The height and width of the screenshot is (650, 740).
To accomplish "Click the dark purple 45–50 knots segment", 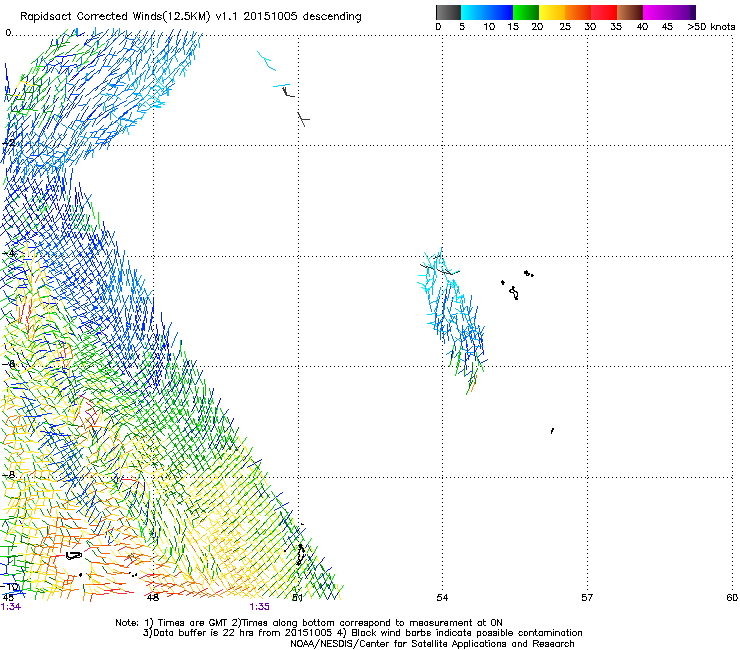I will (x=682, y=12).
